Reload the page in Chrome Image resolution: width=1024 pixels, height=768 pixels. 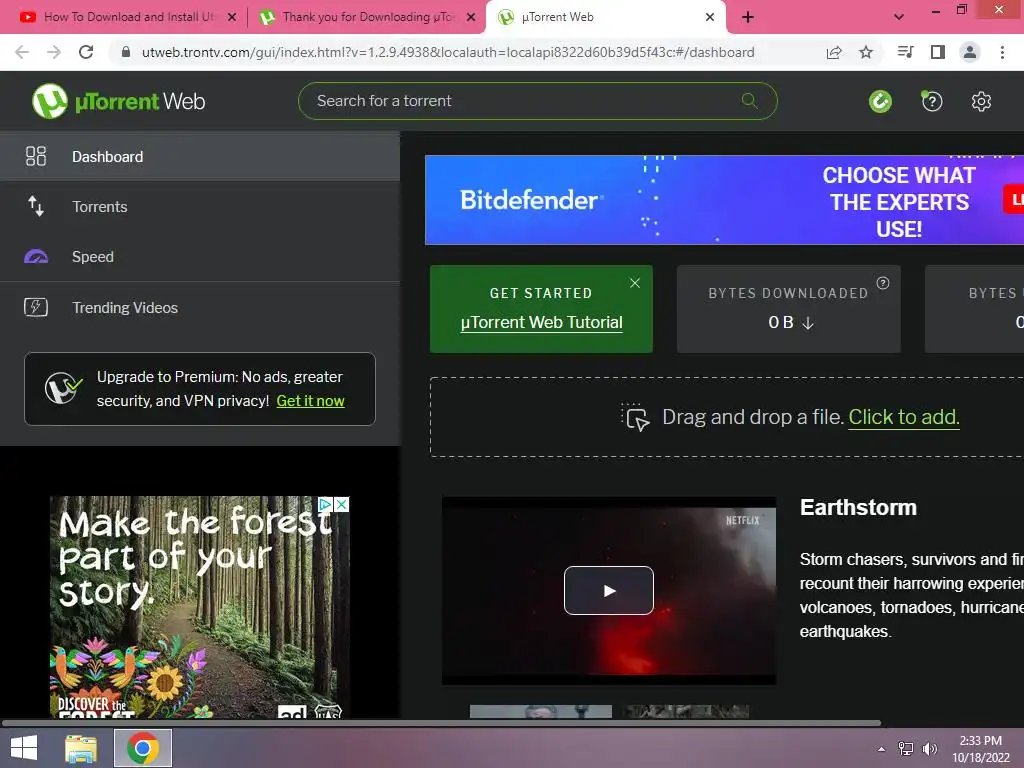[x=86, y=52]
